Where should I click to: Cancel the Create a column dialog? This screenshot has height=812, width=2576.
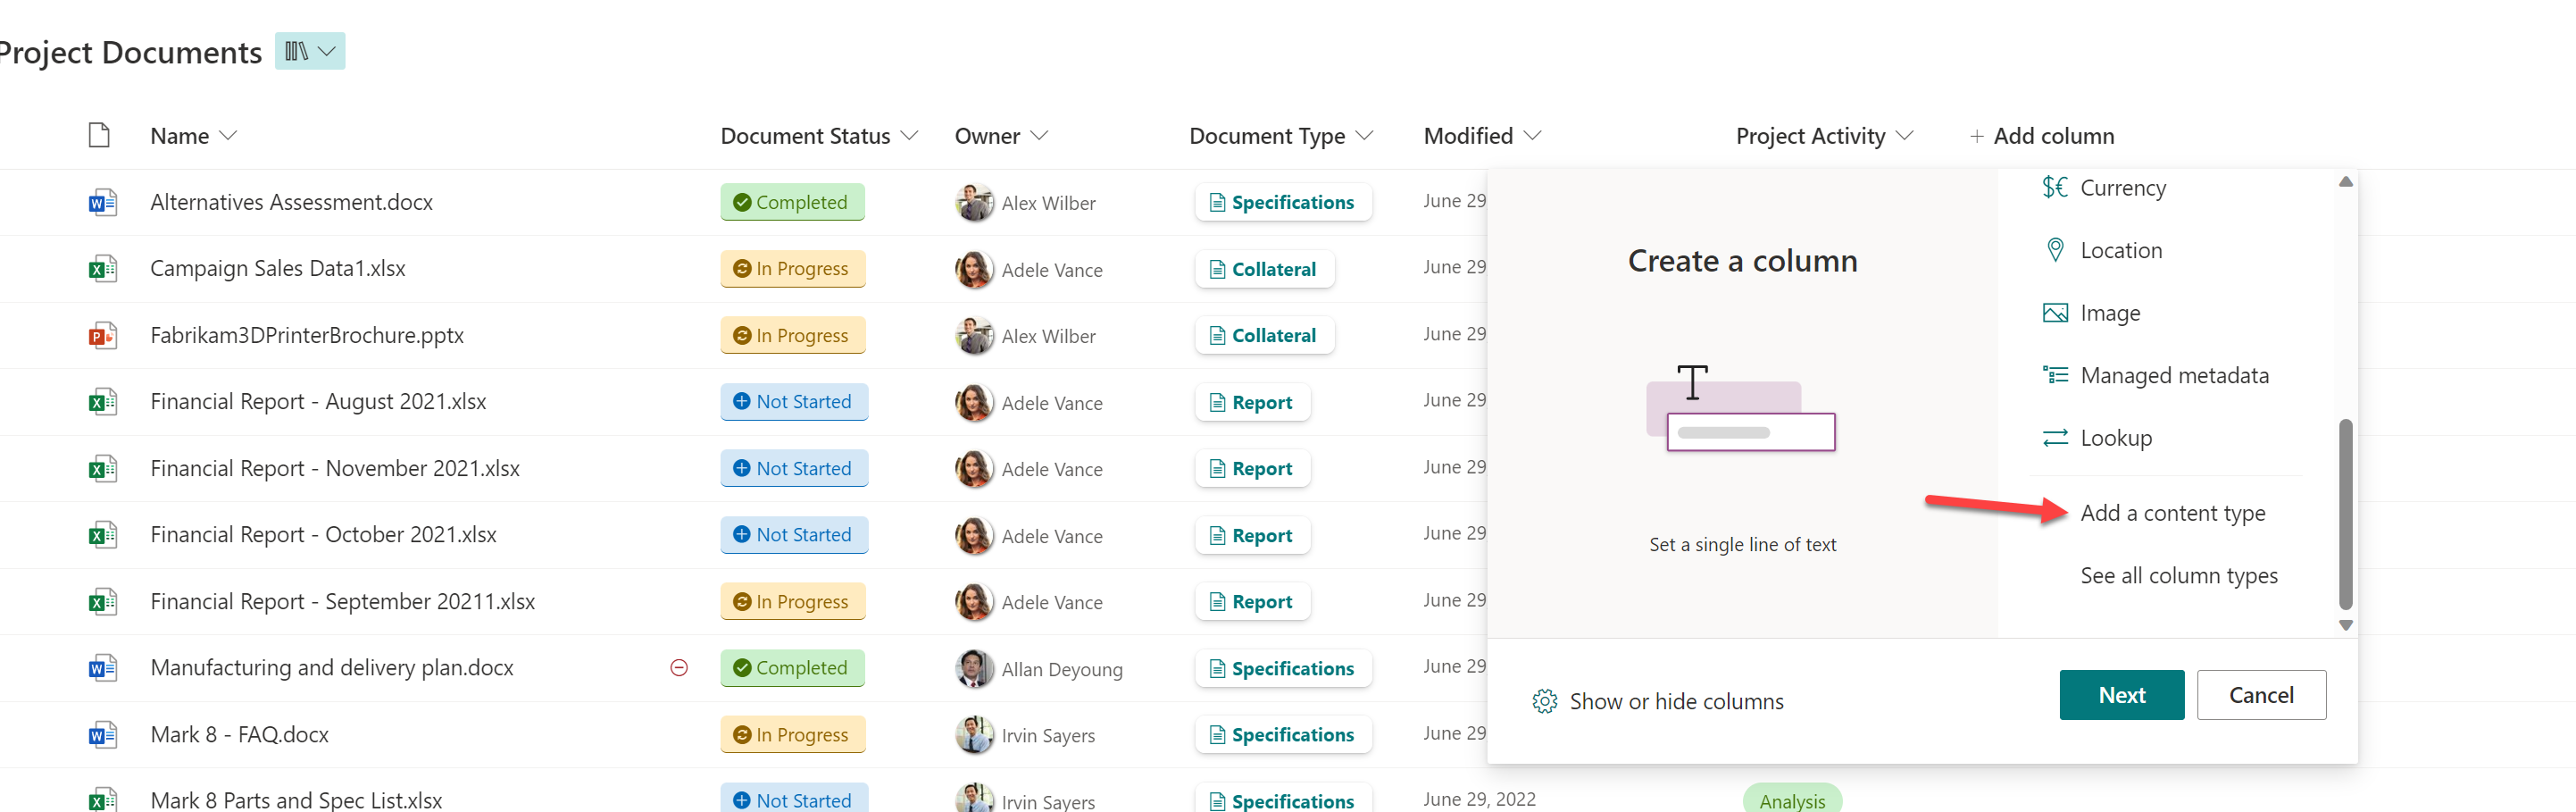click(2260, 696)
